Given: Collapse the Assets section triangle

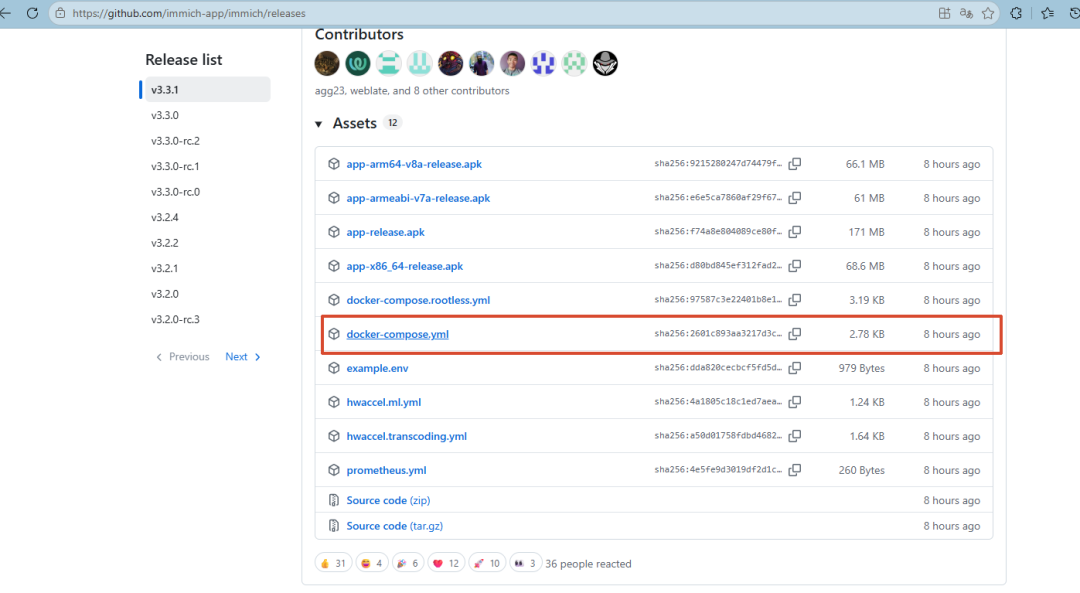Looking at the screenshot, I should point(318,124).
